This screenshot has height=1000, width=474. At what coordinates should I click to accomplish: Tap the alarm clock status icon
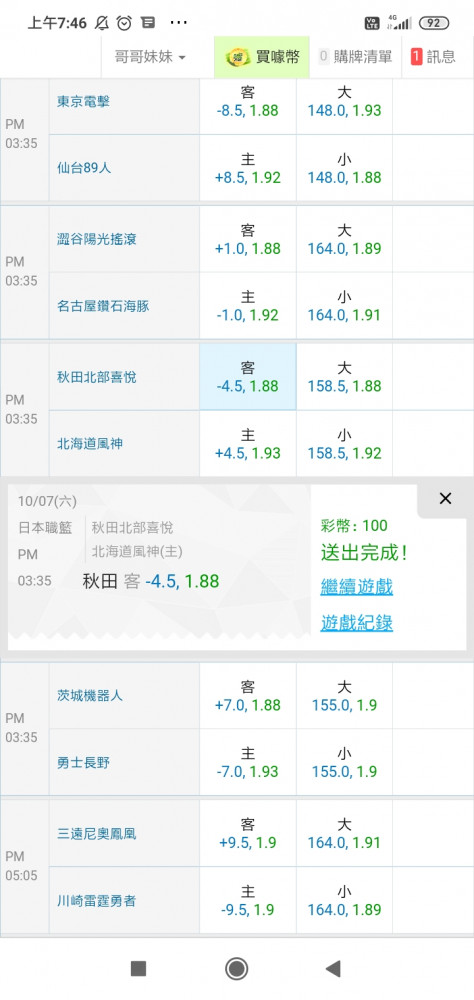(x=124, y=23)
